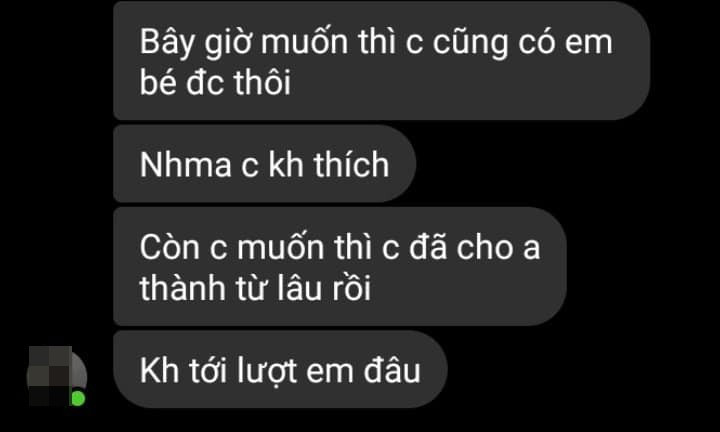The height and width of the screenshot is (432, 720).
Task: Click the word "cũng" in the first message
Action: click(x=470, y=44)
